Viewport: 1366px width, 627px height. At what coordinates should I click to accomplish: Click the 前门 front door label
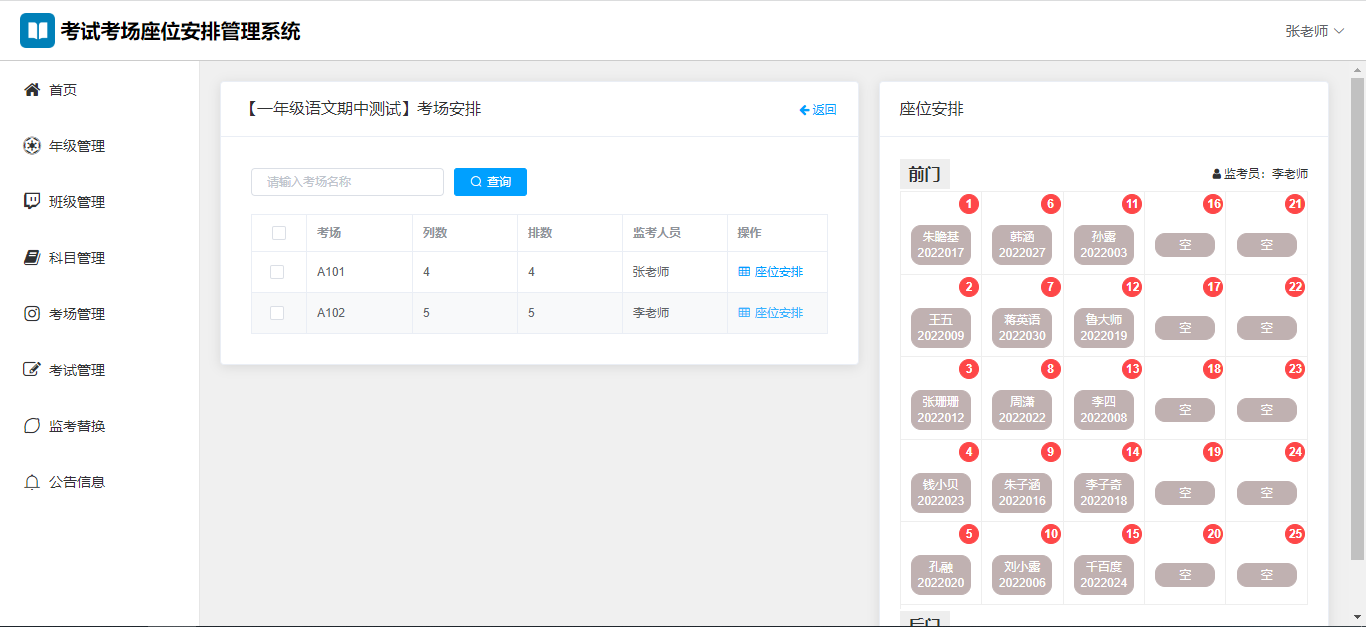[x=925, y=174]
